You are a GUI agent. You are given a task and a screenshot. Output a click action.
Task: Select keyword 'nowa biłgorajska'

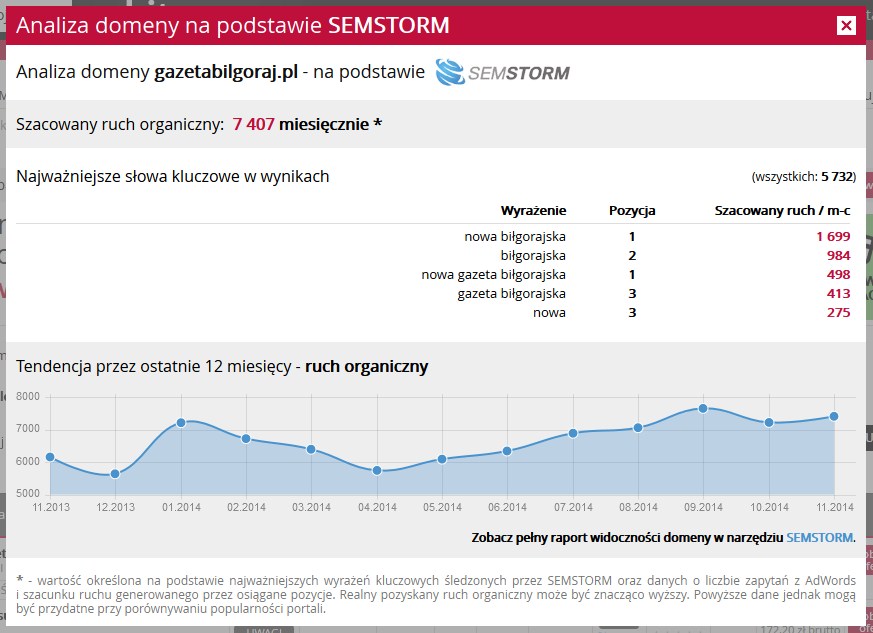click(x=515, y=237)
